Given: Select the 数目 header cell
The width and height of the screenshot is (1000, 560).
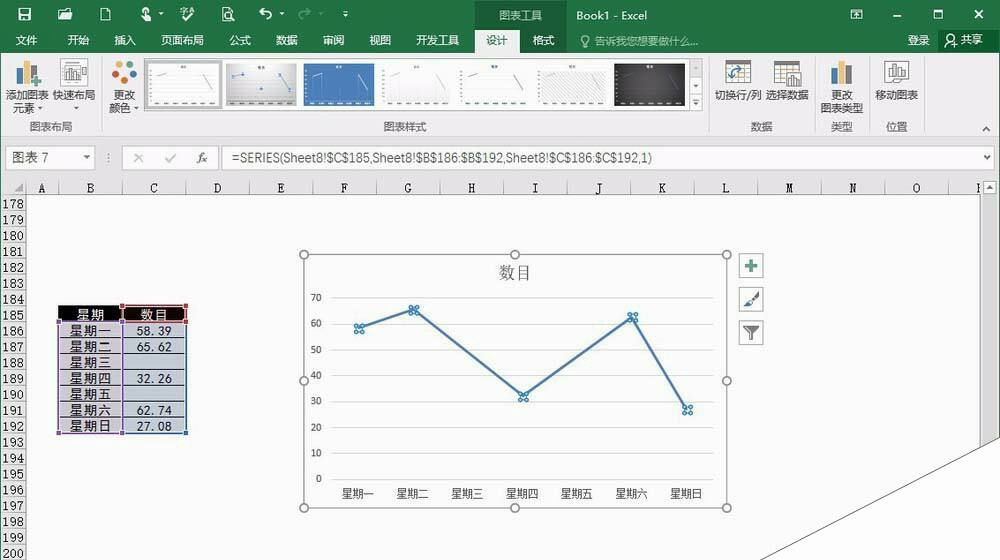Looking at the screenshot, I should point(154,314).
